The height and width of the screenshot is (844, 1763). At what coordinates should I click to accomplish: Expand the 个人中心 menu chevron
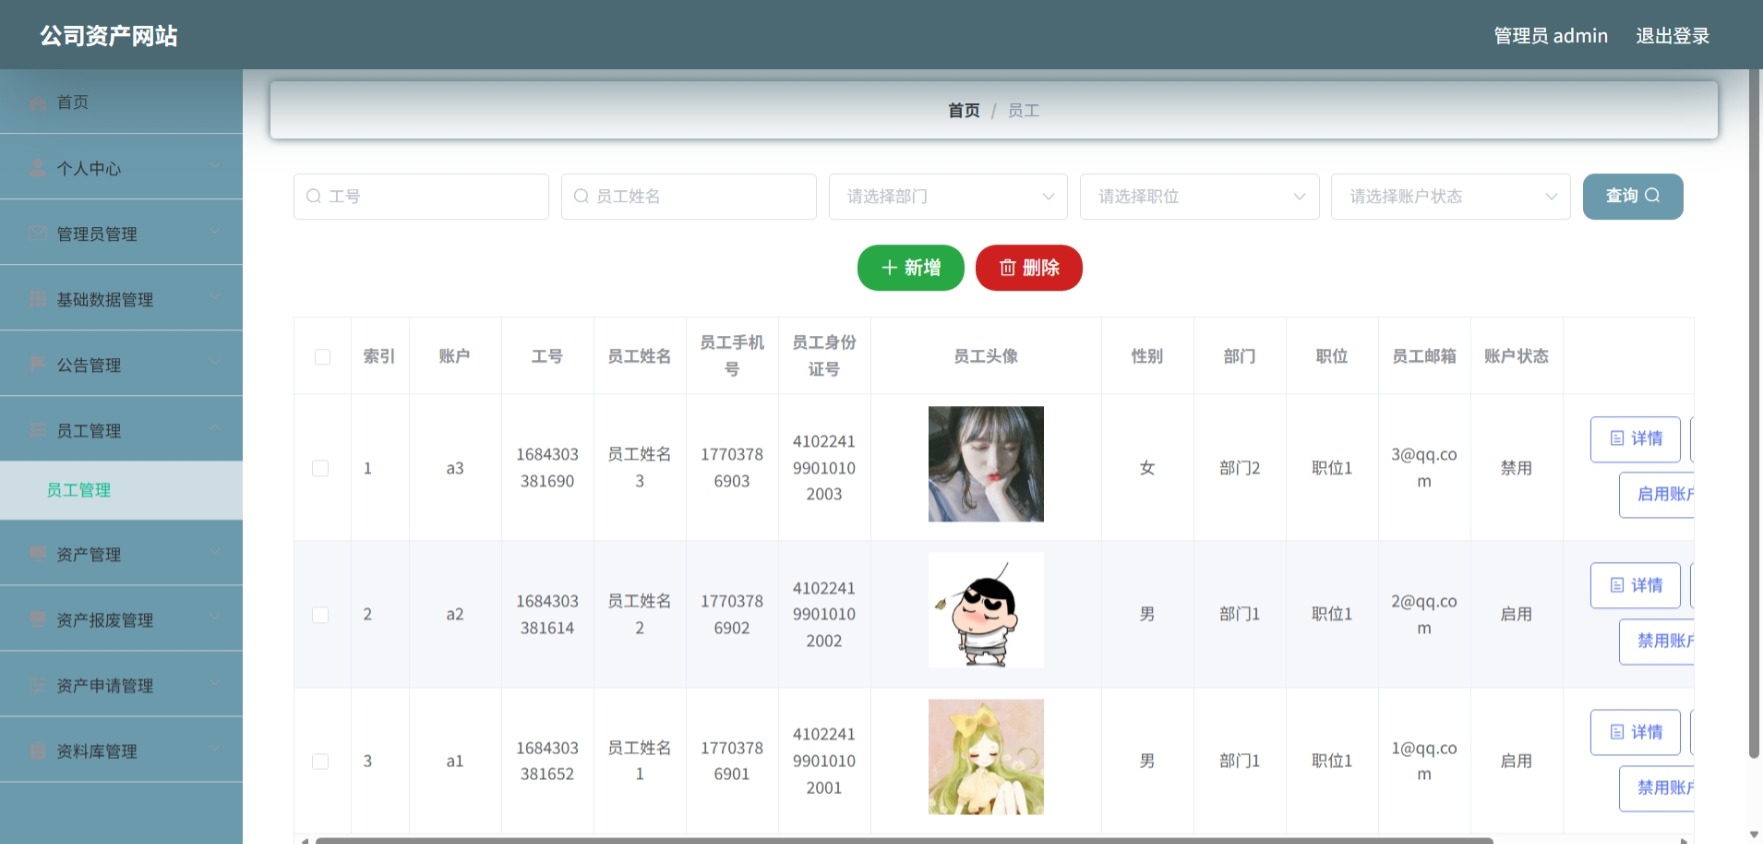215,166
